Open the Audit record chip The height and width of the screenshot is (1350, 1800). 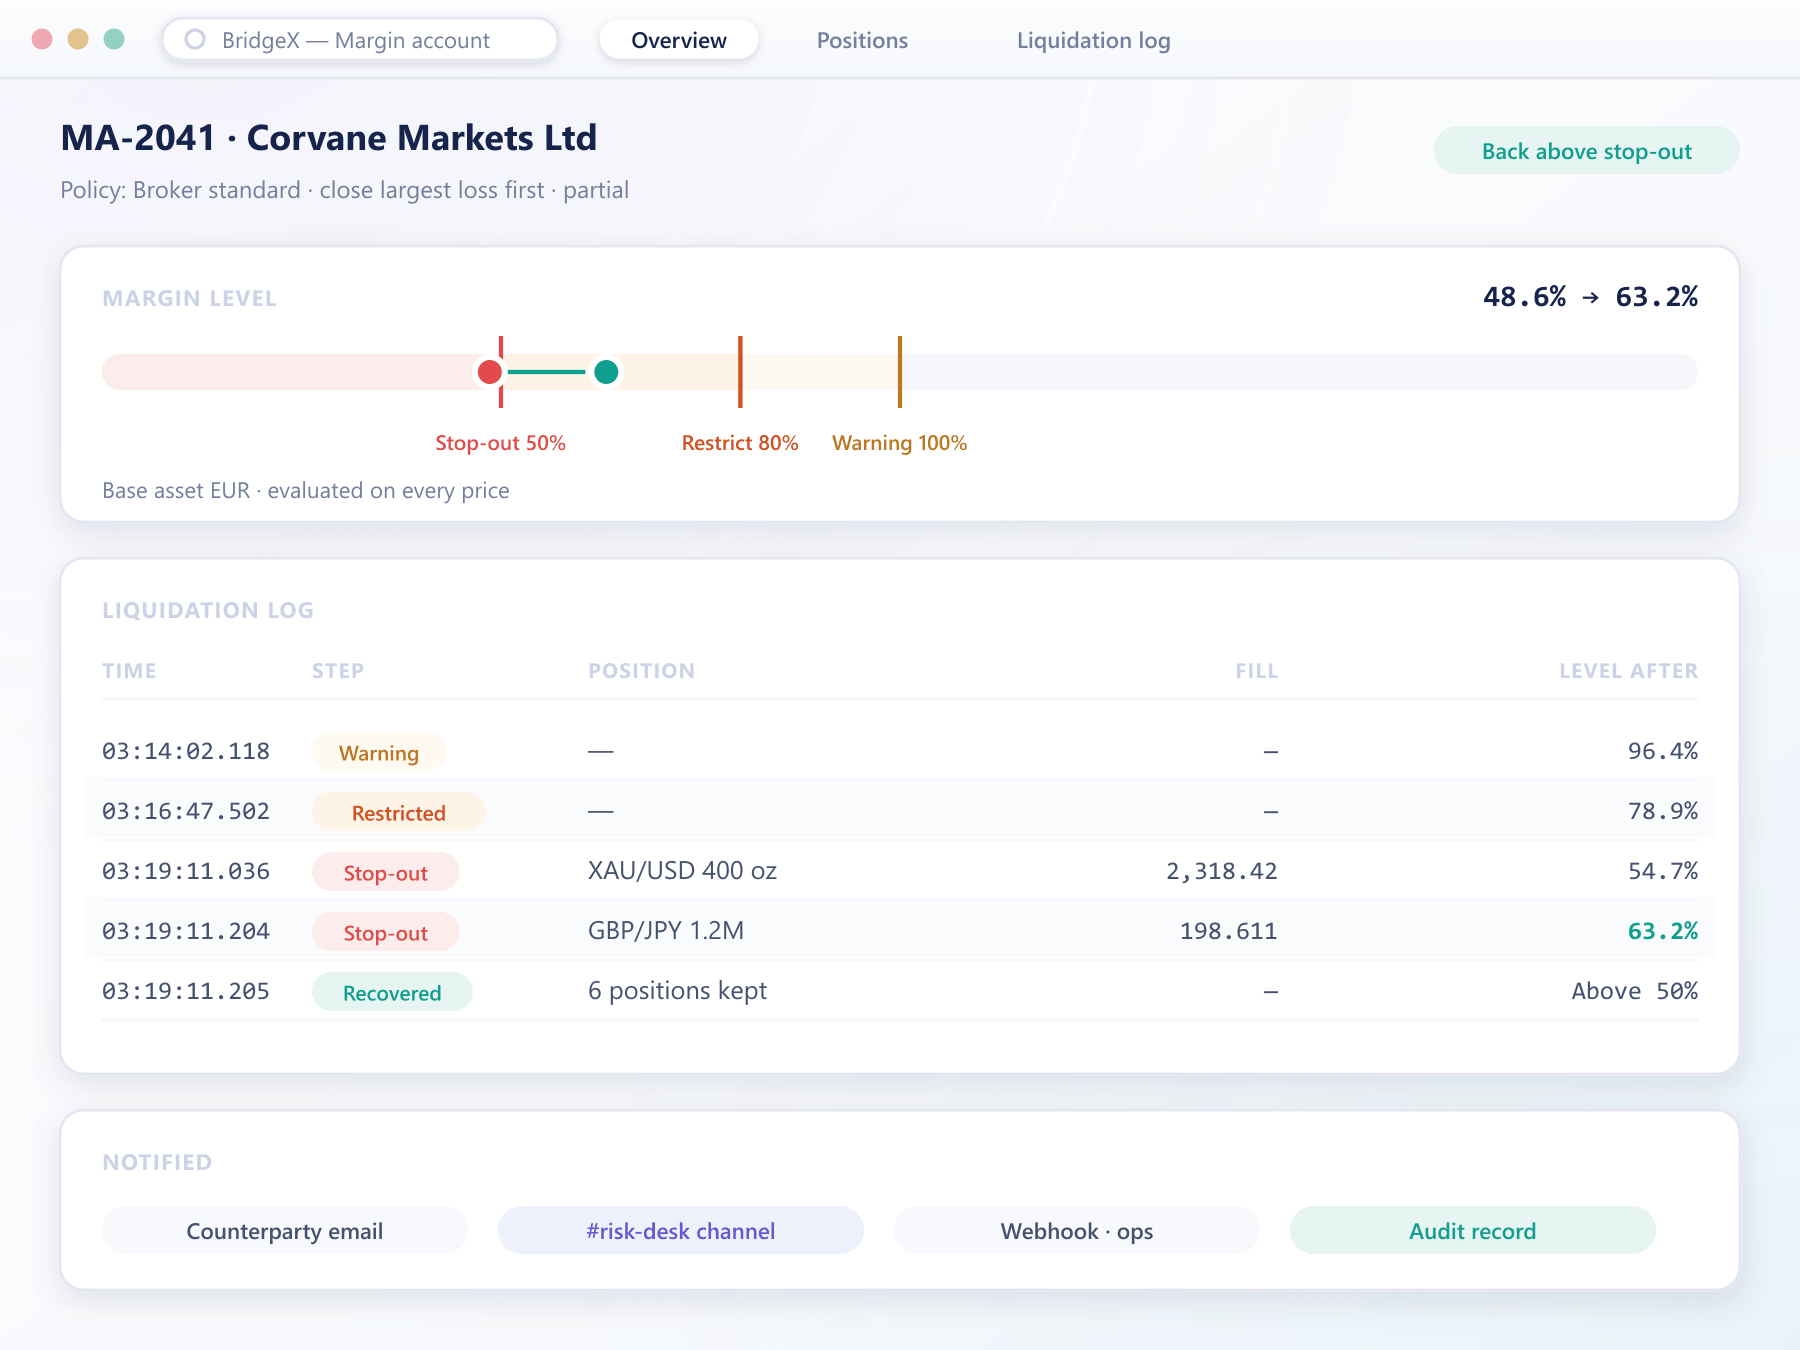click(x=1473, y=1230)
